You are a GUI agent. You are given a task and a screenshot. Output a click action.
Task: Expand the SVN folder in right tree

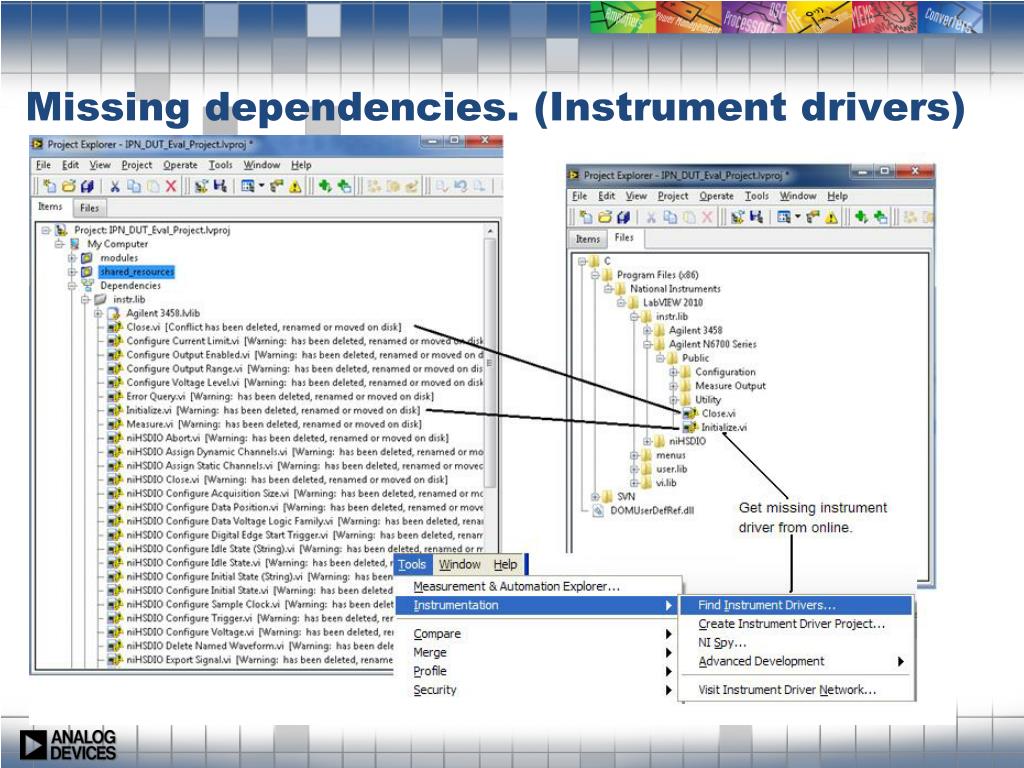click(x=595, y=497)
